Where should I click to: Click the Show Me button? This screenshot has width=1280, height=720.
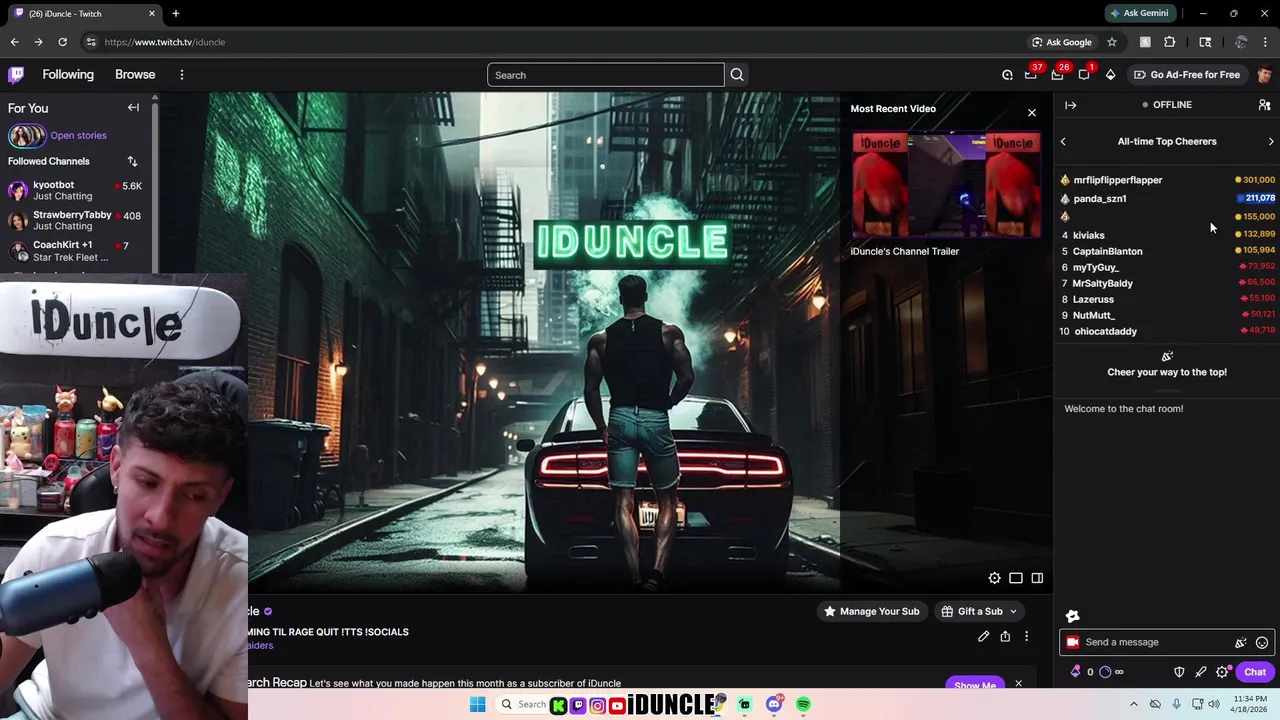point(974,685)
